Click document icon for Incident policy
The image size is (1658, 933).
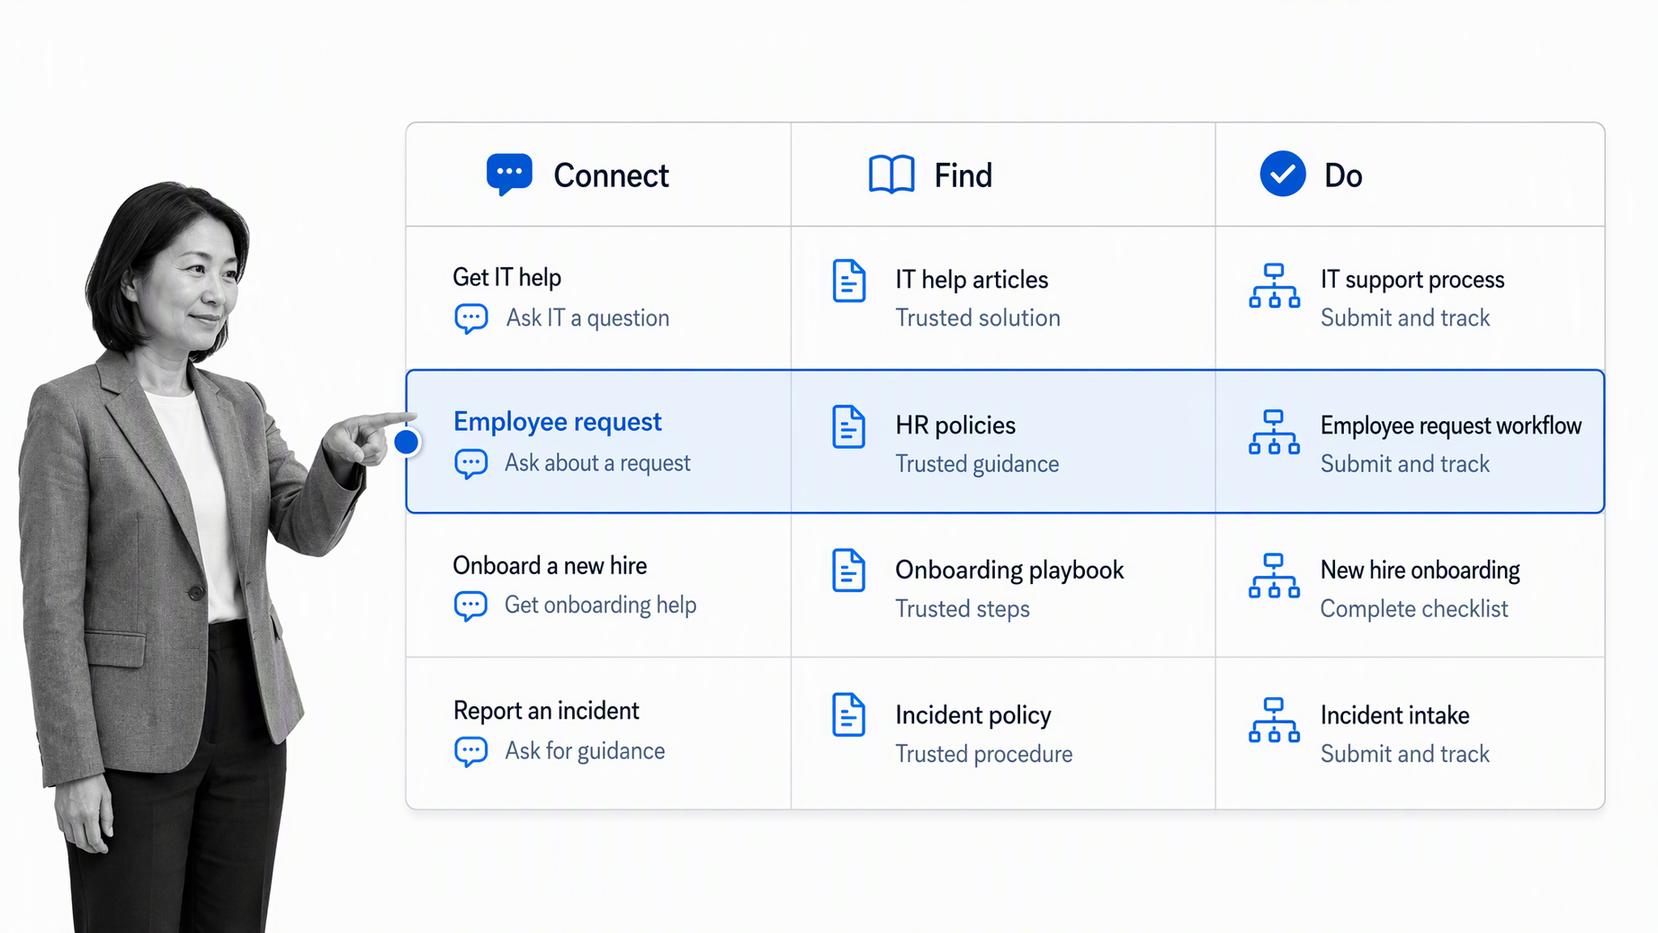(849, 715)
